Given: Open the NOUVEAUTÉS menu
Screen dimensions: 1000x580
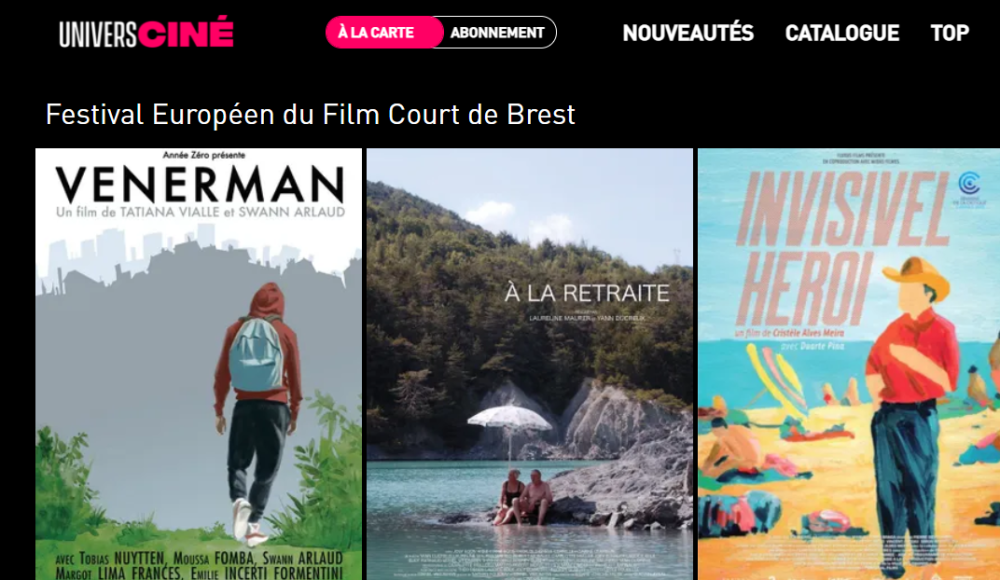Looking at the screenshot, I should (x=688, y=33).
